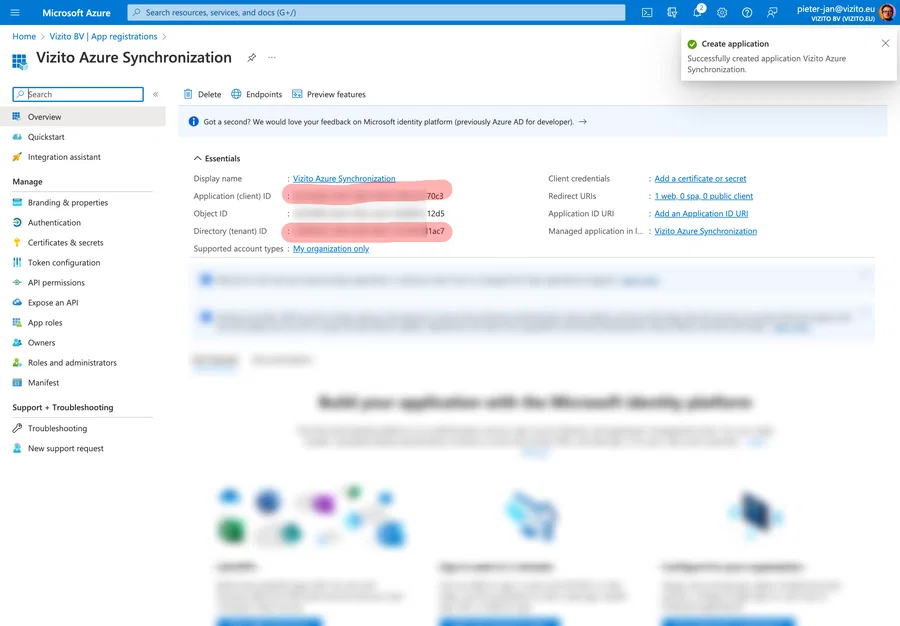Select API permissions in sidebar
This screenshot has height=626, width=900.
coord(56,283)
